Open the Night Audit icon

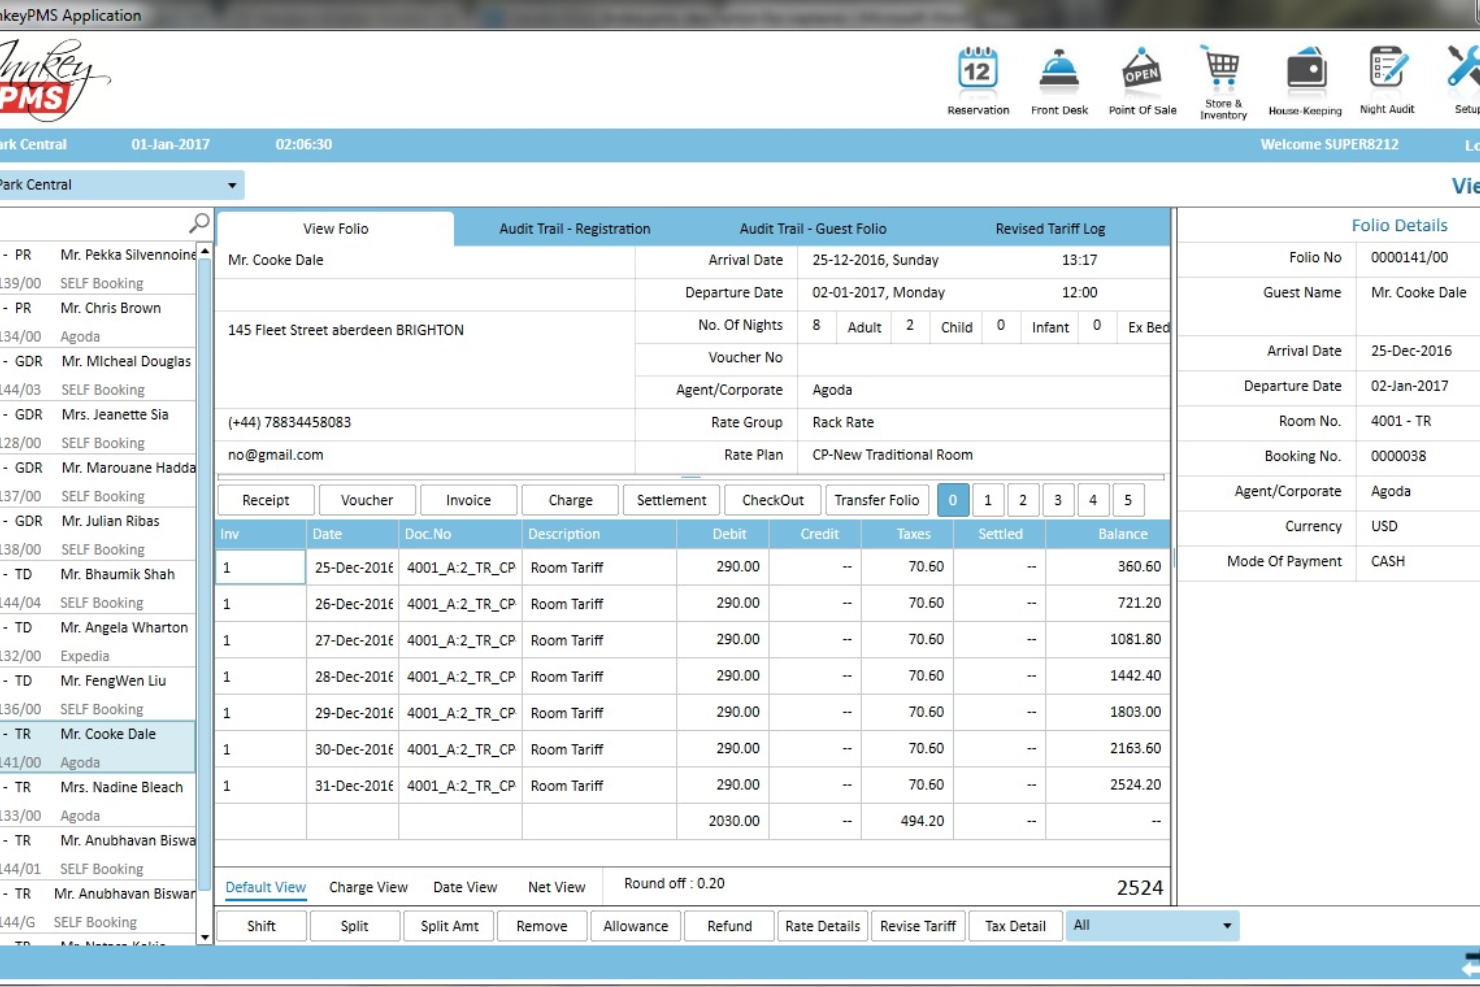click(1387, 81)
